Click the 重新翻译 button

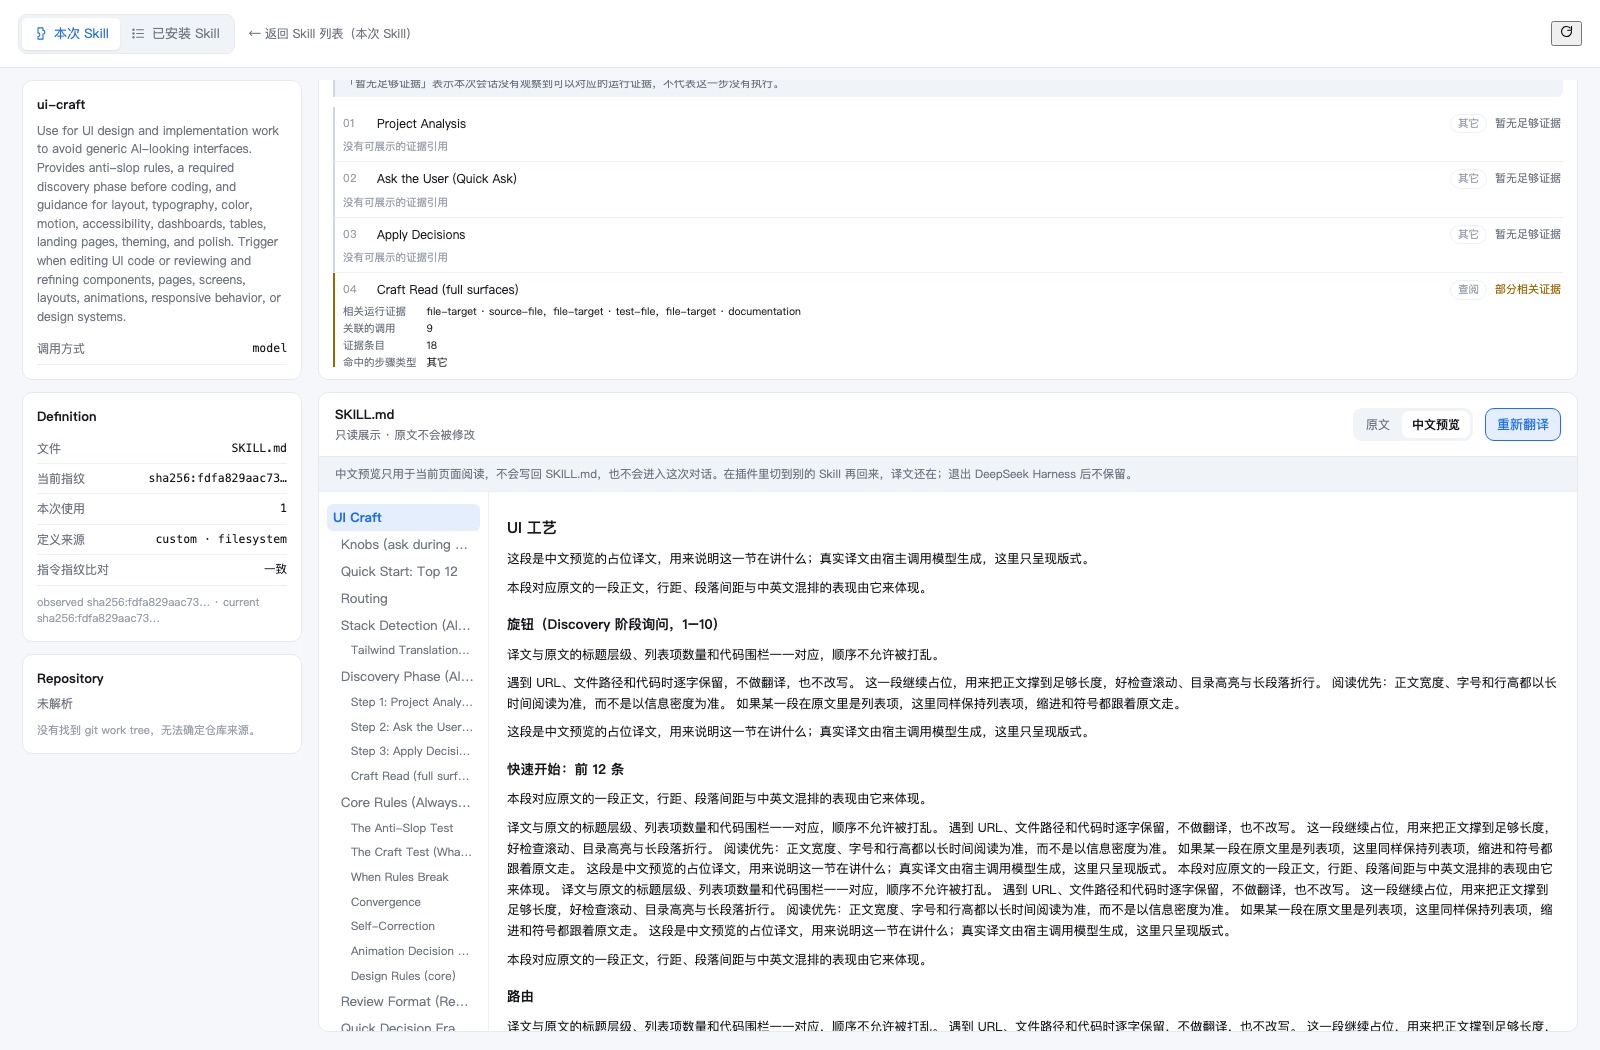(x=1522, y=425)
